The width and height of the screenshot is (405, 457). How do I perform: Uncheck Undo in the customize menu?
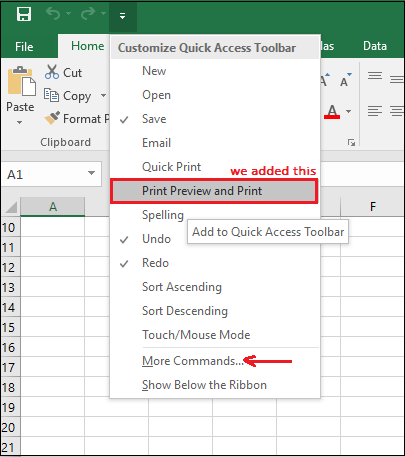[215, 239]
